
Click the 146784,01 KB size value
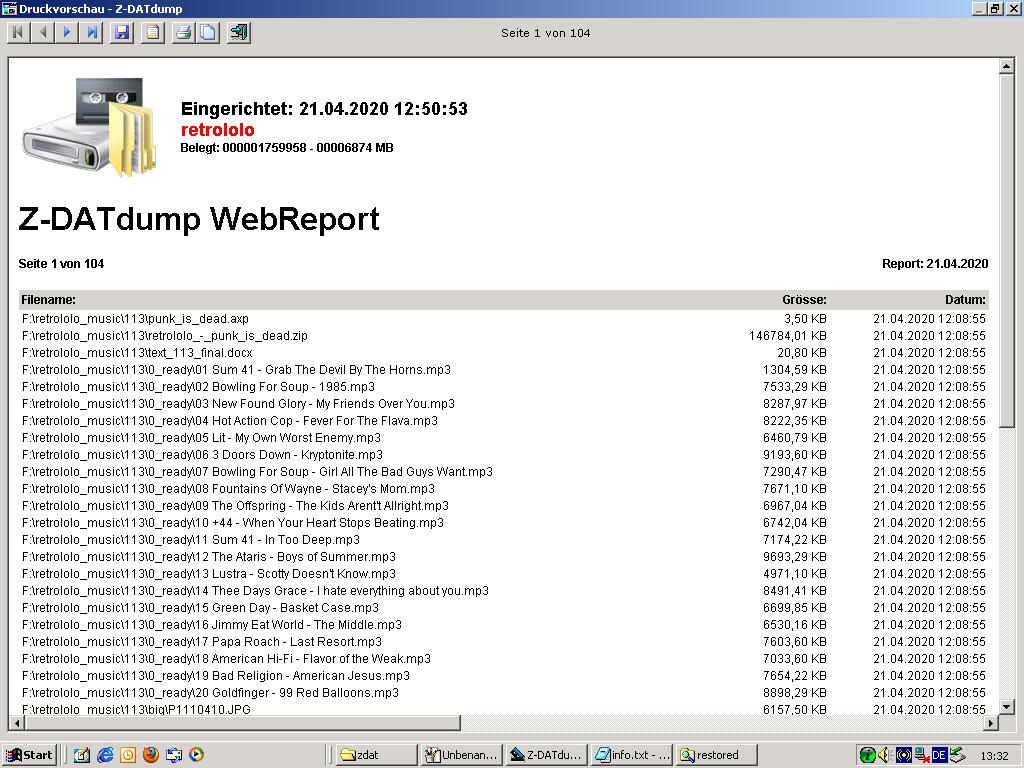(788, 336)
